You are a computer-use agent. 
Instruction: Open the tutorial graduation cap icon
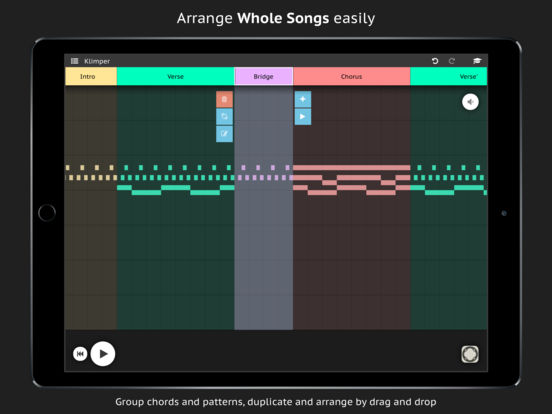pos(477,61)
